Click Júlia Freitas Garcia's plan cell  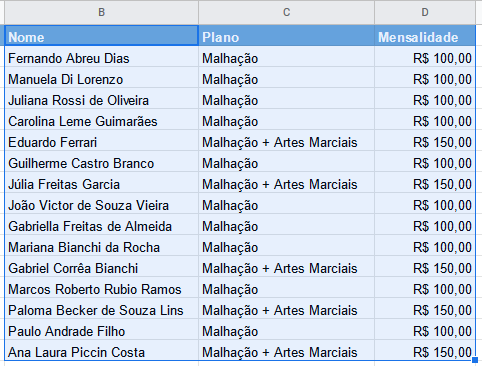tap(286, 183)
